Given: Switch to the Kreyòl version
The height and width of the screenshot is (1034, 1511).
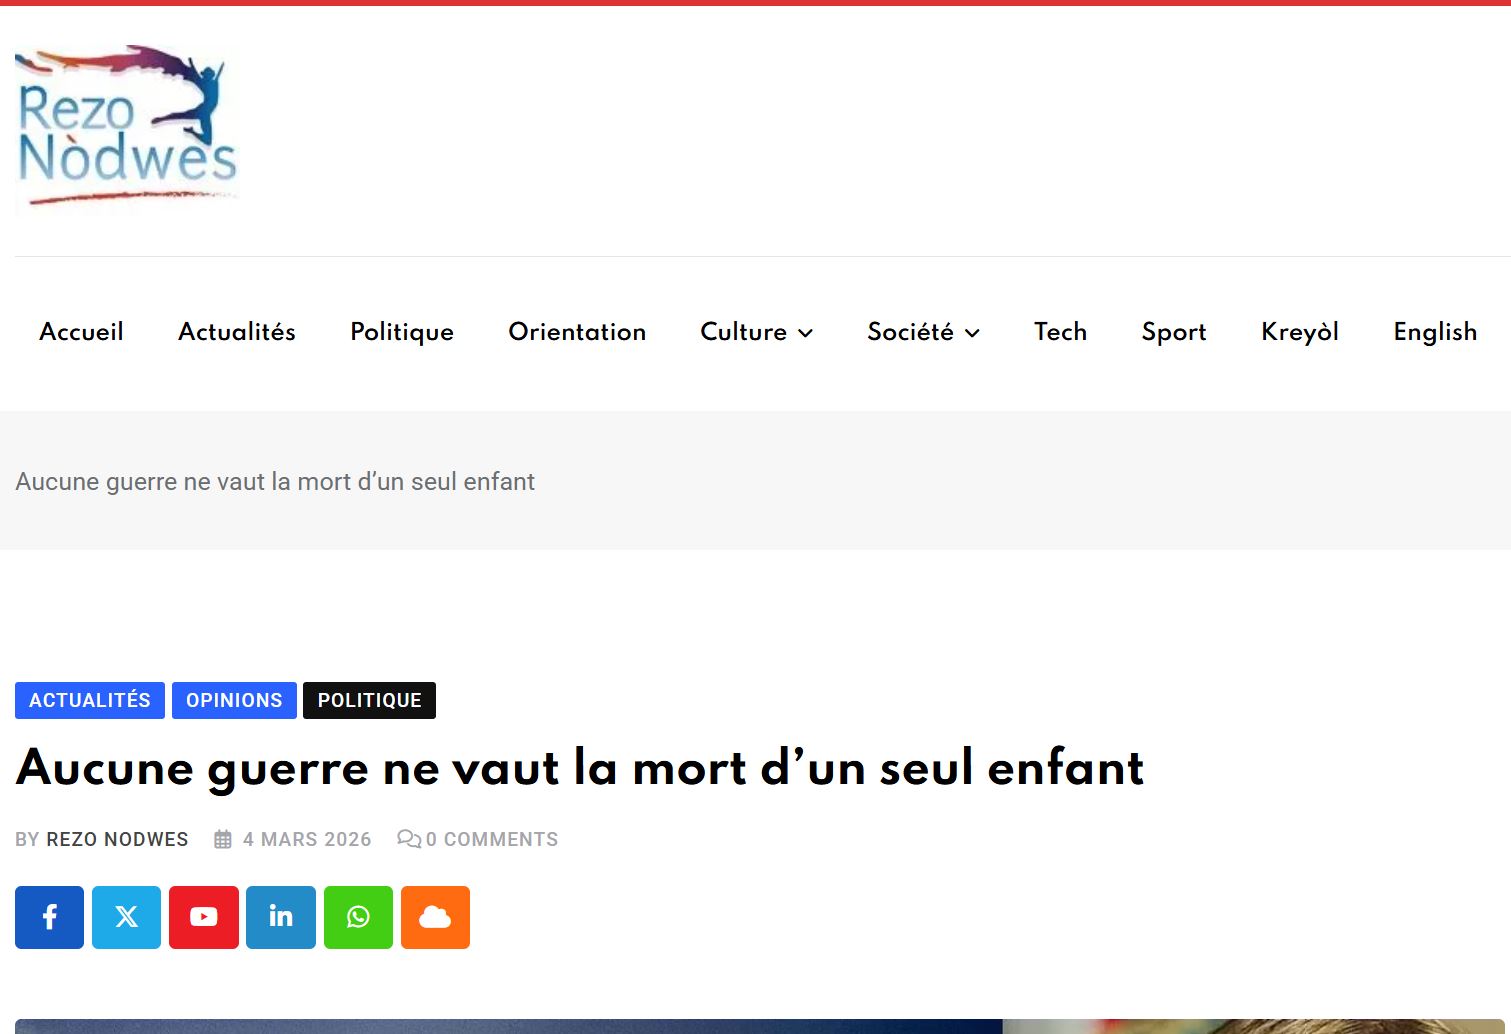Looking at the screenshot, I should (1299, 332).
